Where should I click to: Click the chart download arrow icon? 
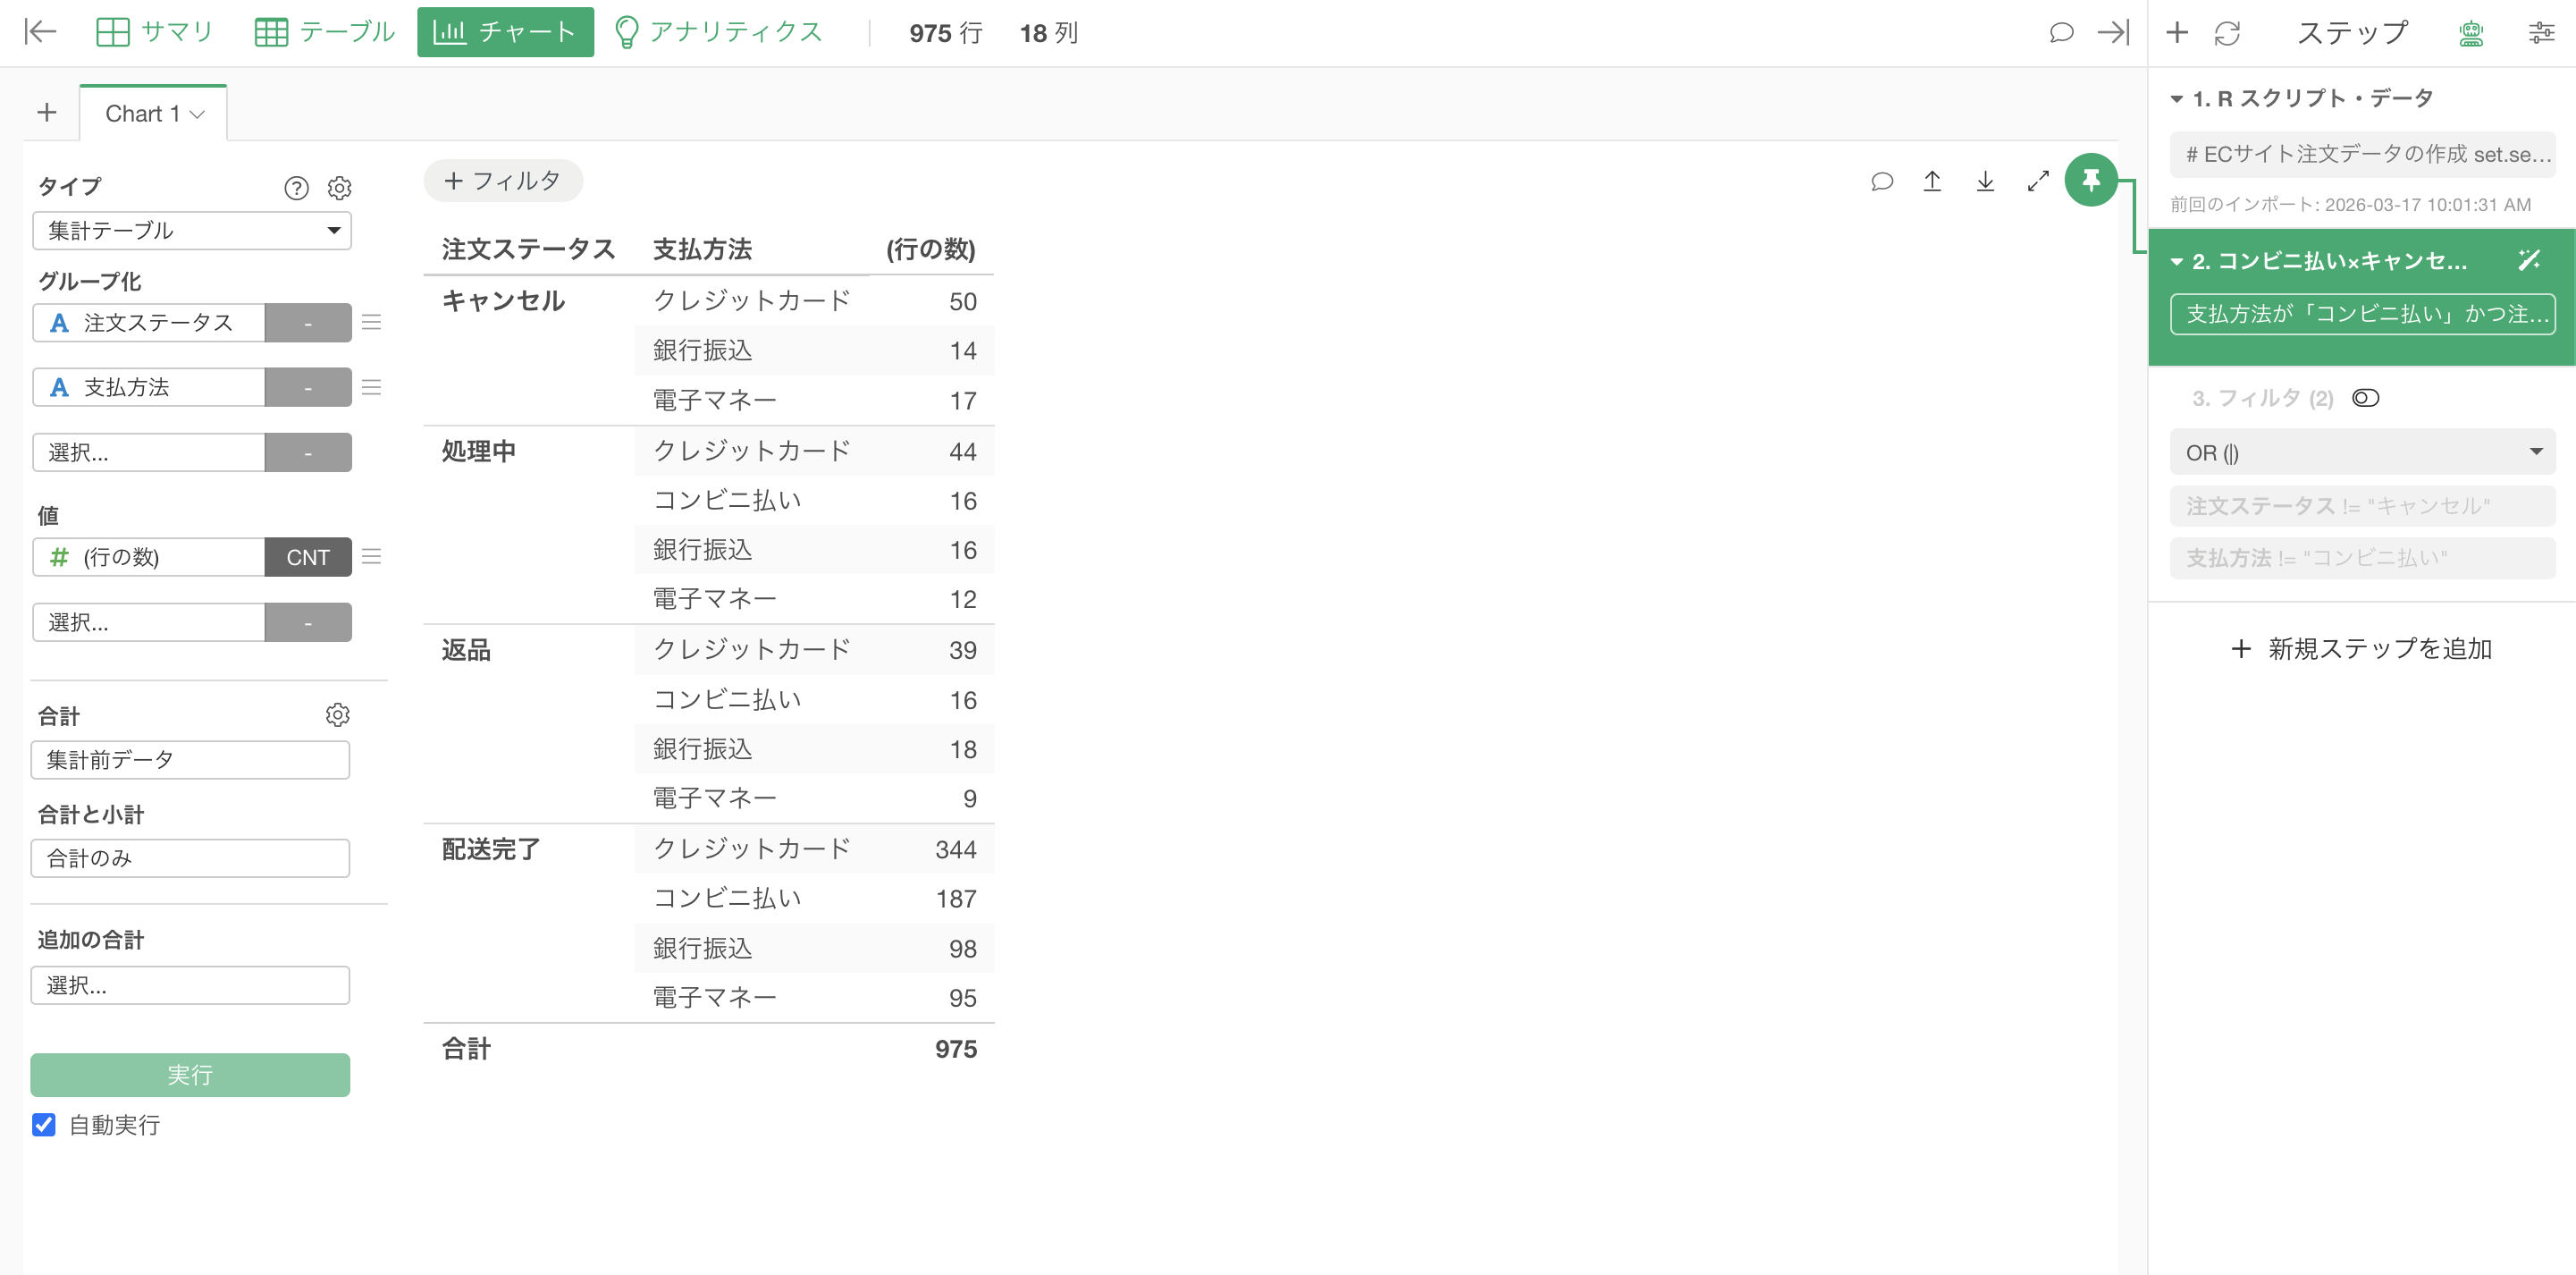[1985, 181]
